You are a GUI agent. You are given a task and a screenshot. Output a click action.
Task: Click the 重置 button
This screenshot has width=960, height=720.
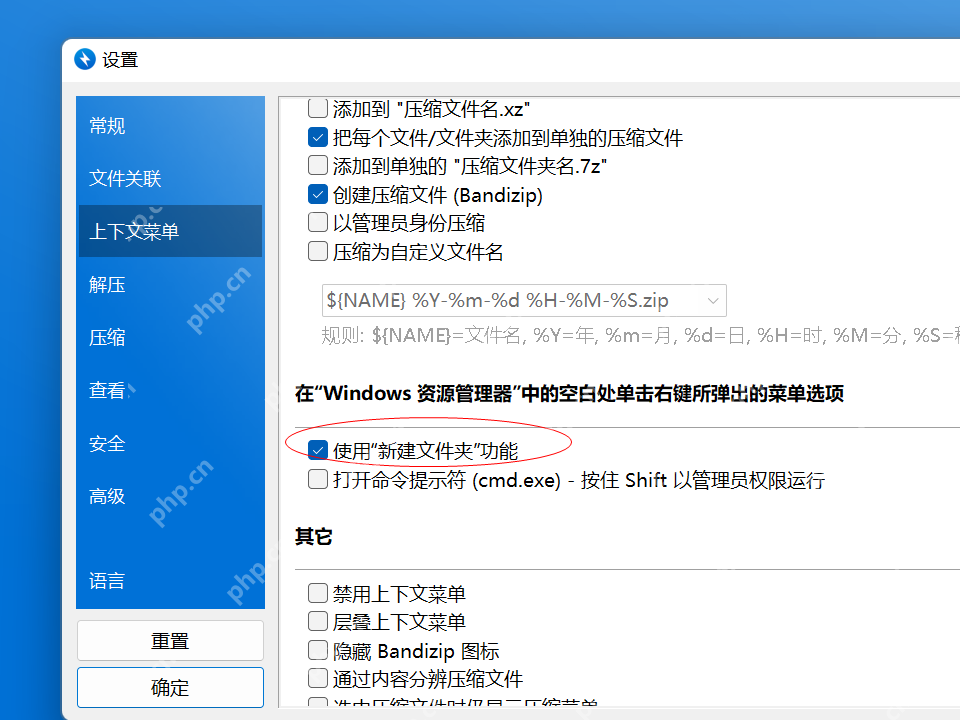170,640
